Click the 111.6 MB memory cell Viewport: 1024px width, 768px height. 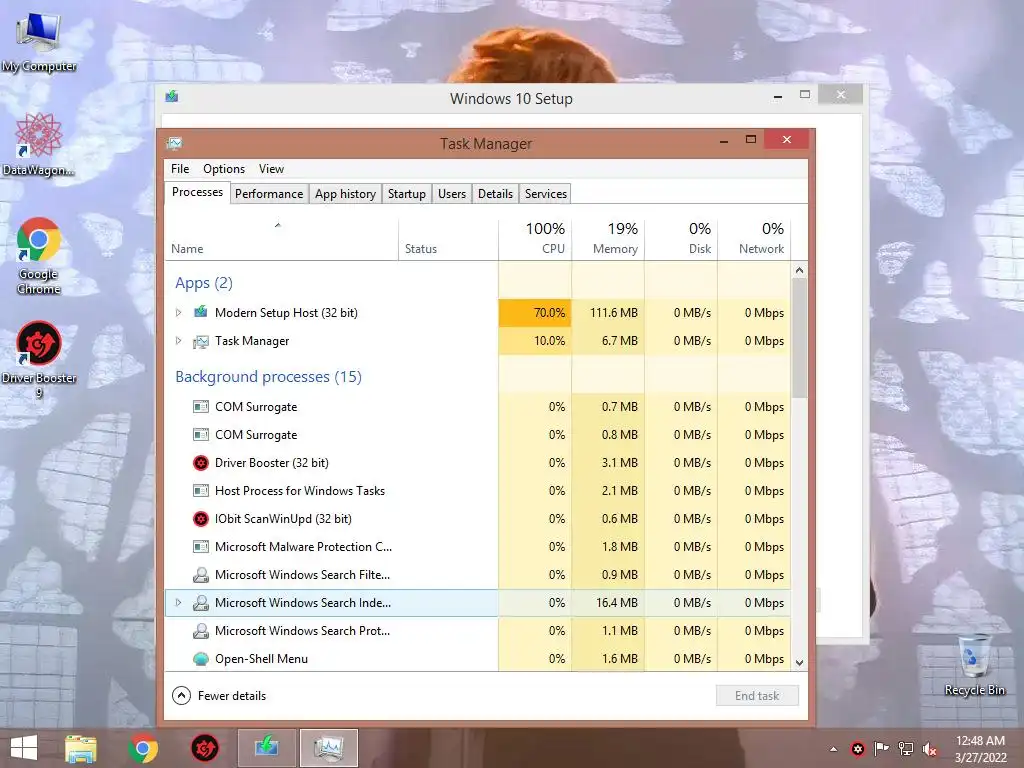608,312
